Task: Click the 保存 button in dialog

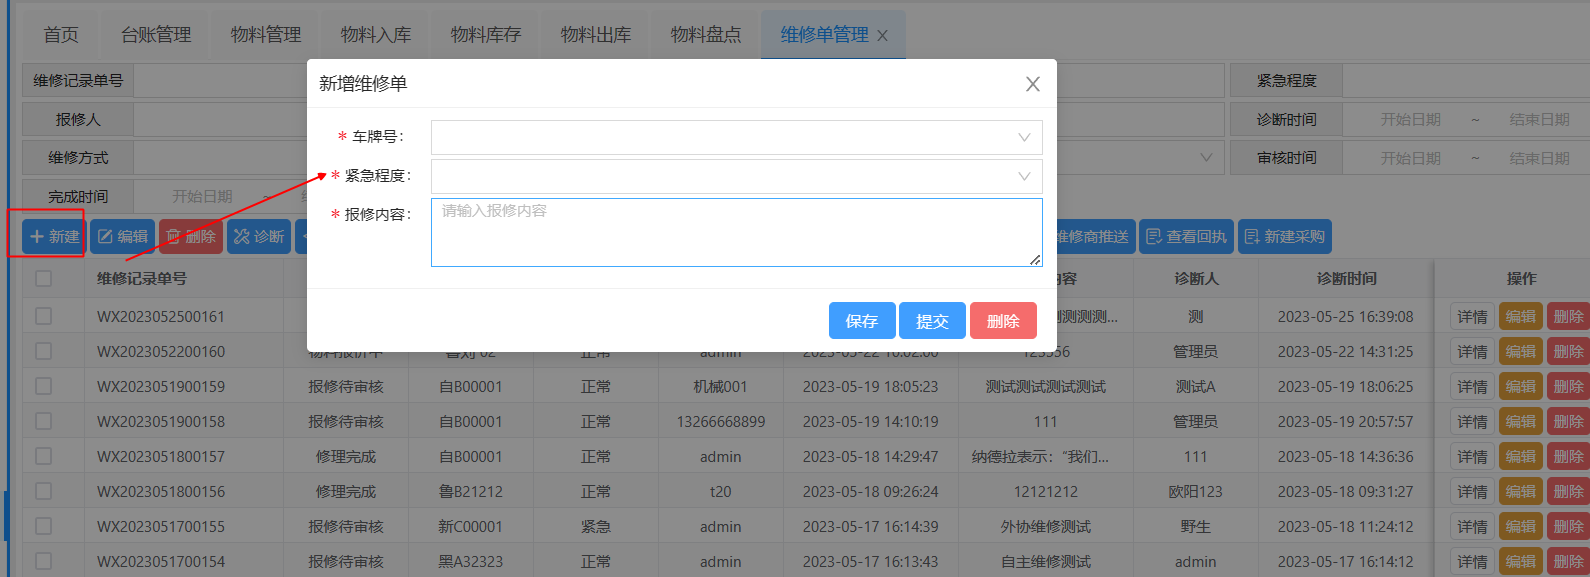Action: coord(861,321)
